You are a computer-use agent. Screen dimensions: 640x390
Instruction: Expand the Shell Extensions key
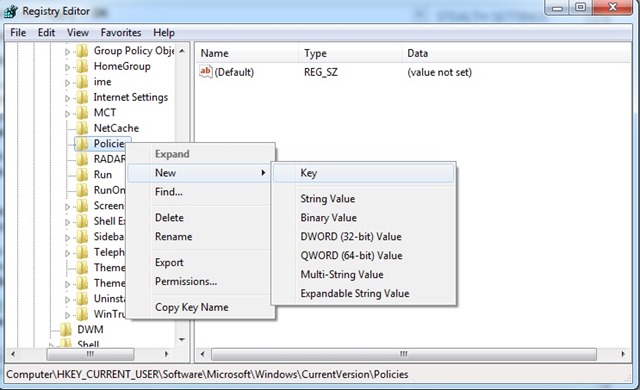[x=67, y=222]
